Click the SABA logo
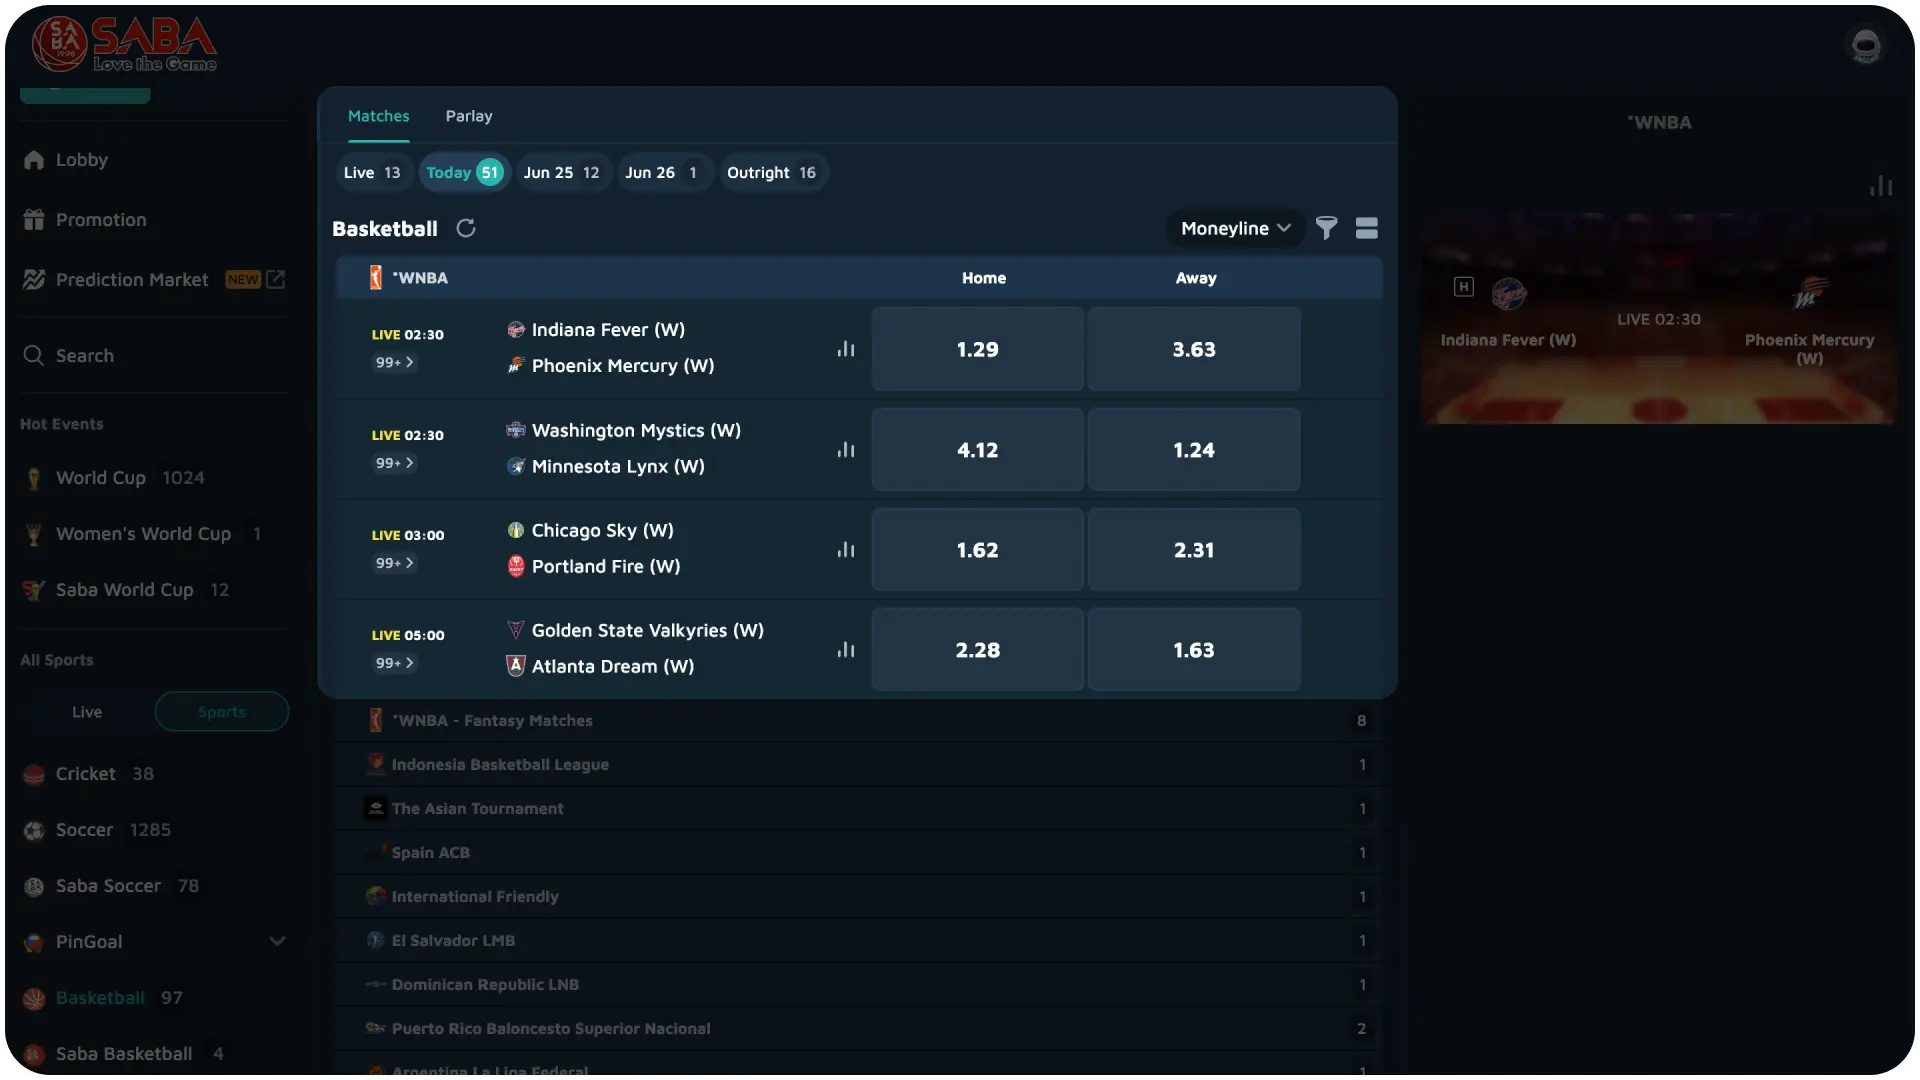 124,45
